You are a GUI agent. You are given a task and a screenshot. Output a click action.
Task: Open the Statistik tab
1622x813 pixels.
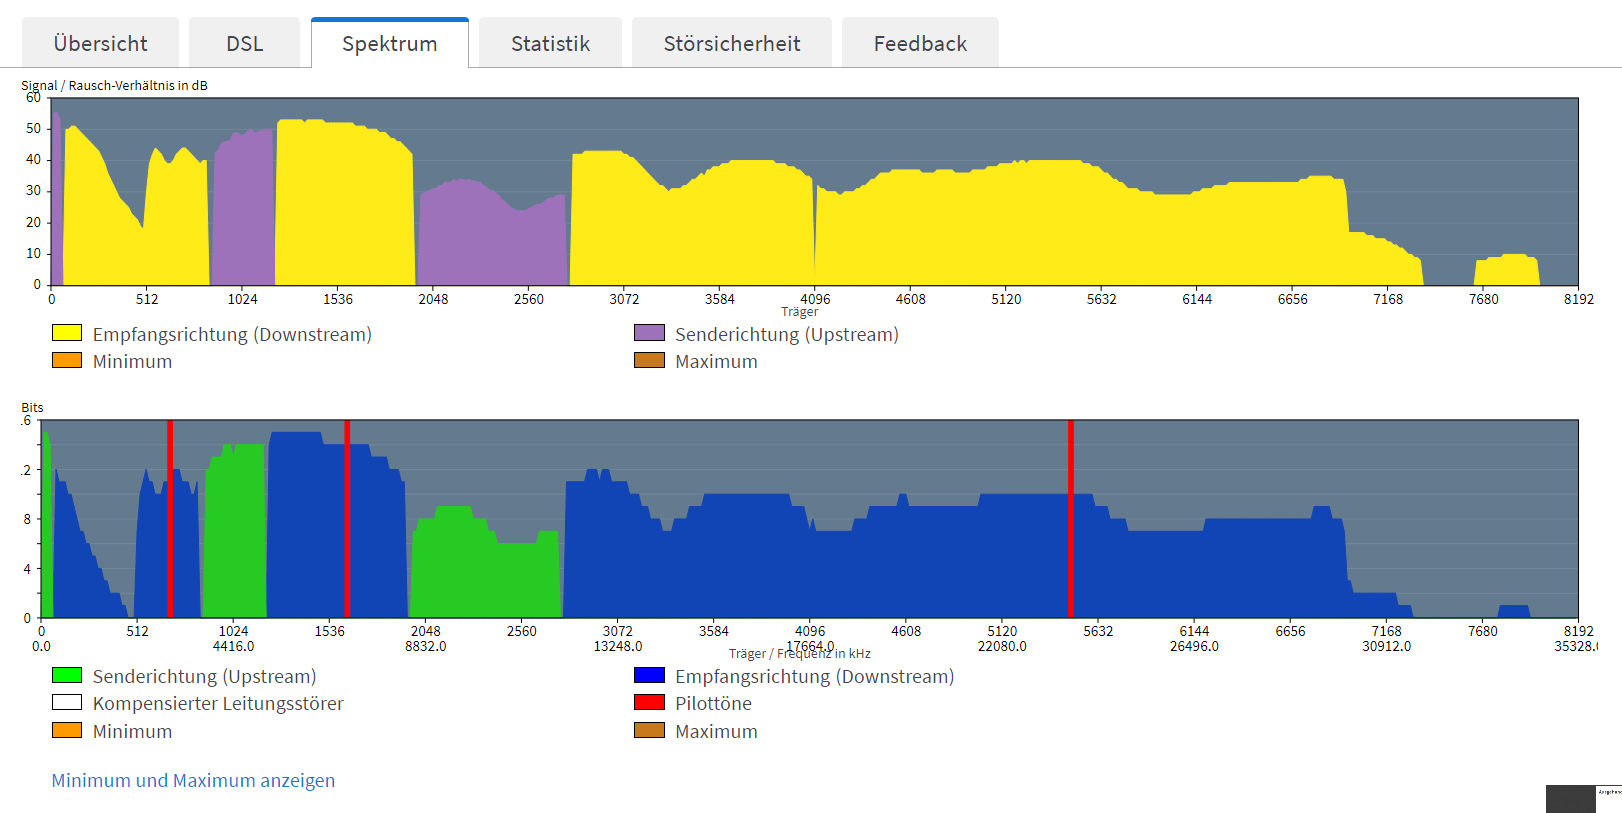(x=550, y=43)
